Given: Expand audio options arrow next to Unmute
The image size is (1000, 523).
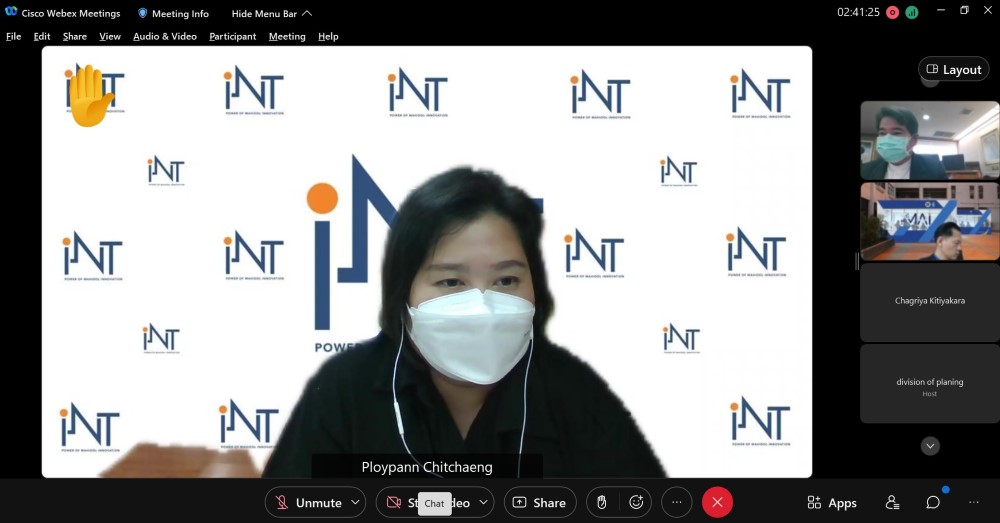Looking at the screenshot, I should pyautogui.click(x=356, y=503).
